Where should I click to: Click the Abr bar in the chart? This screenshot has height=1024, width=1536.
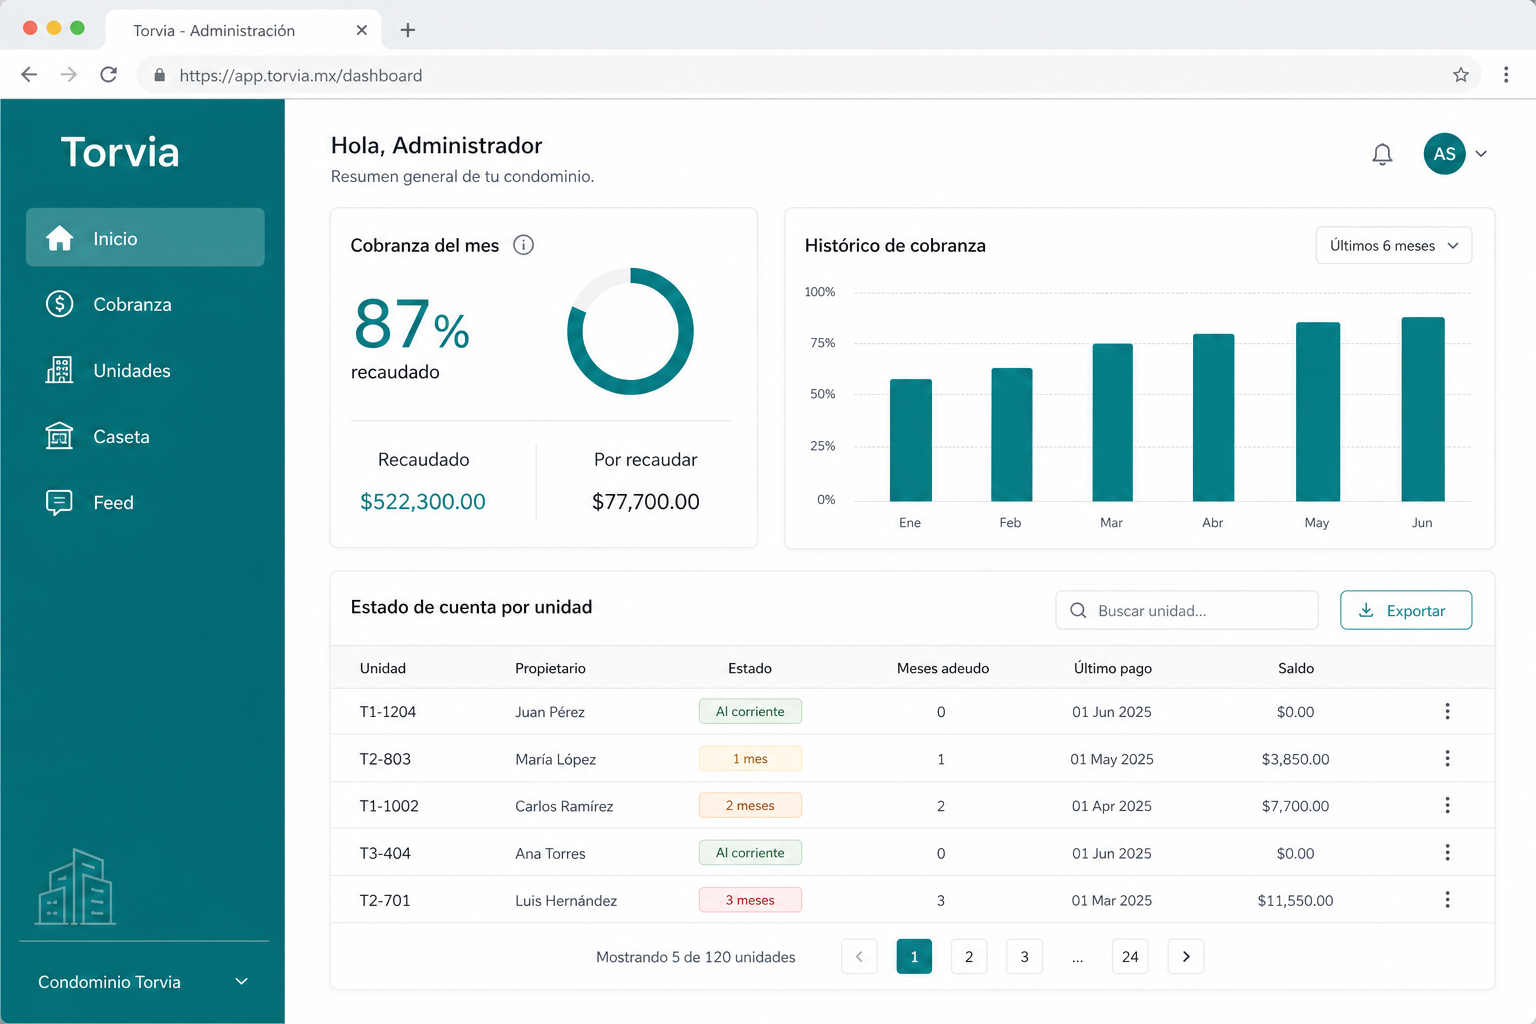pyautogui.click(x=1214, y=417)
